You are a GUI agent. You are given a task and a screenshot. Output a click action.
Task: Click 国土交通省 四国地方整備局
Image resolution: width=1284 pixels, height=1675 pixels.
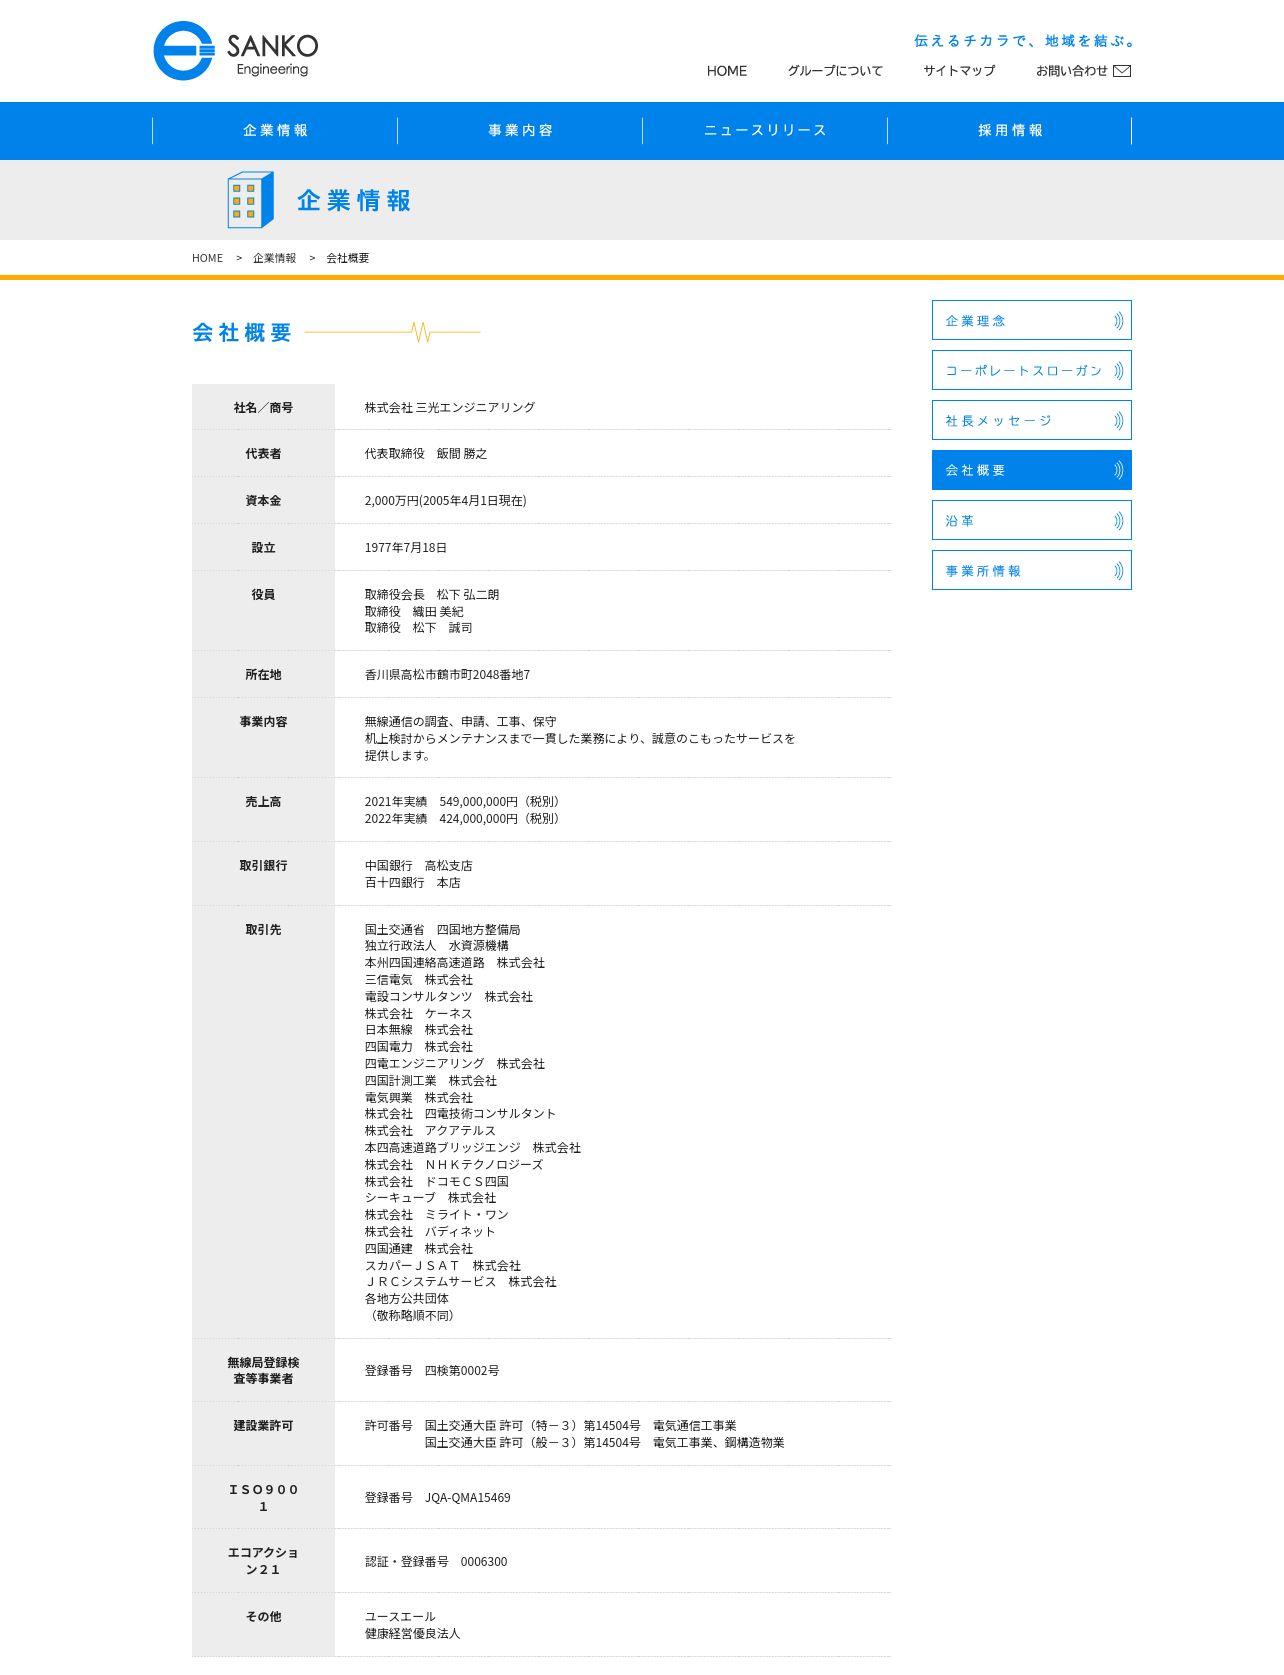(443, 930)
